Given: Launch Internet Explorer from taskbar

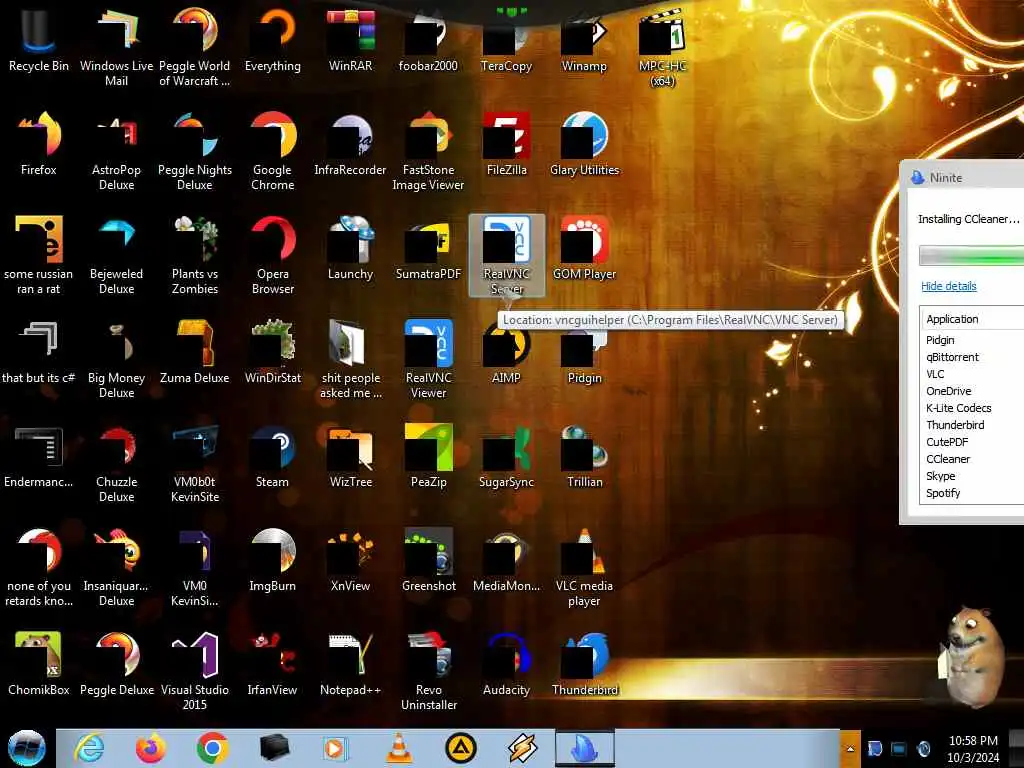Looking at the screenshot, I should pos(89,748).
